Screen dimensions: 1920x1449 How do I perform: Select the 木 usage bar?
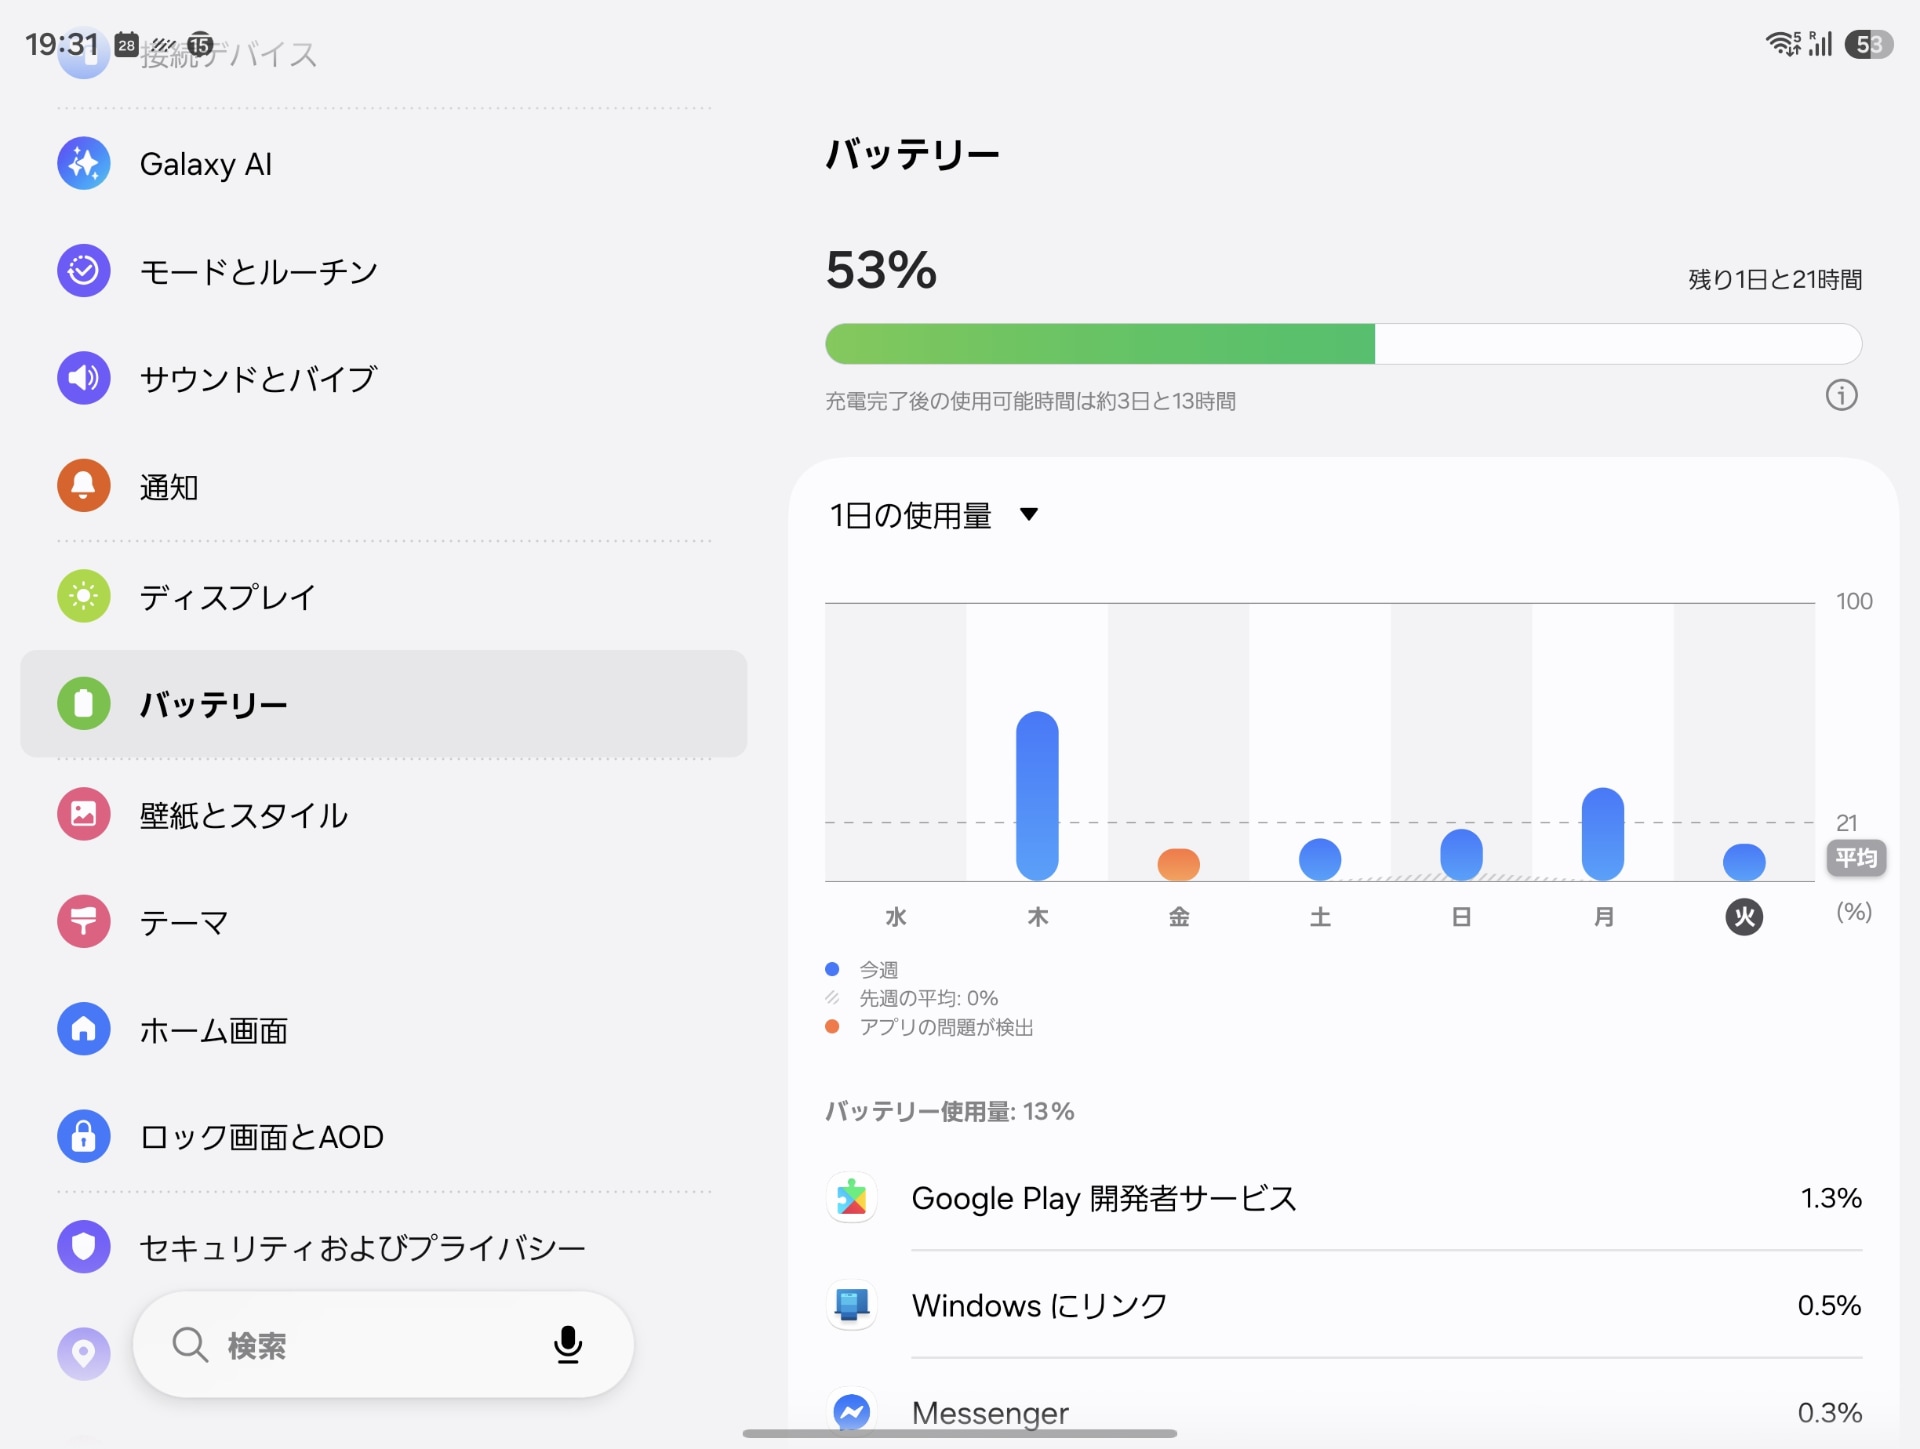pyautogui.click(x=1037, y=796)
